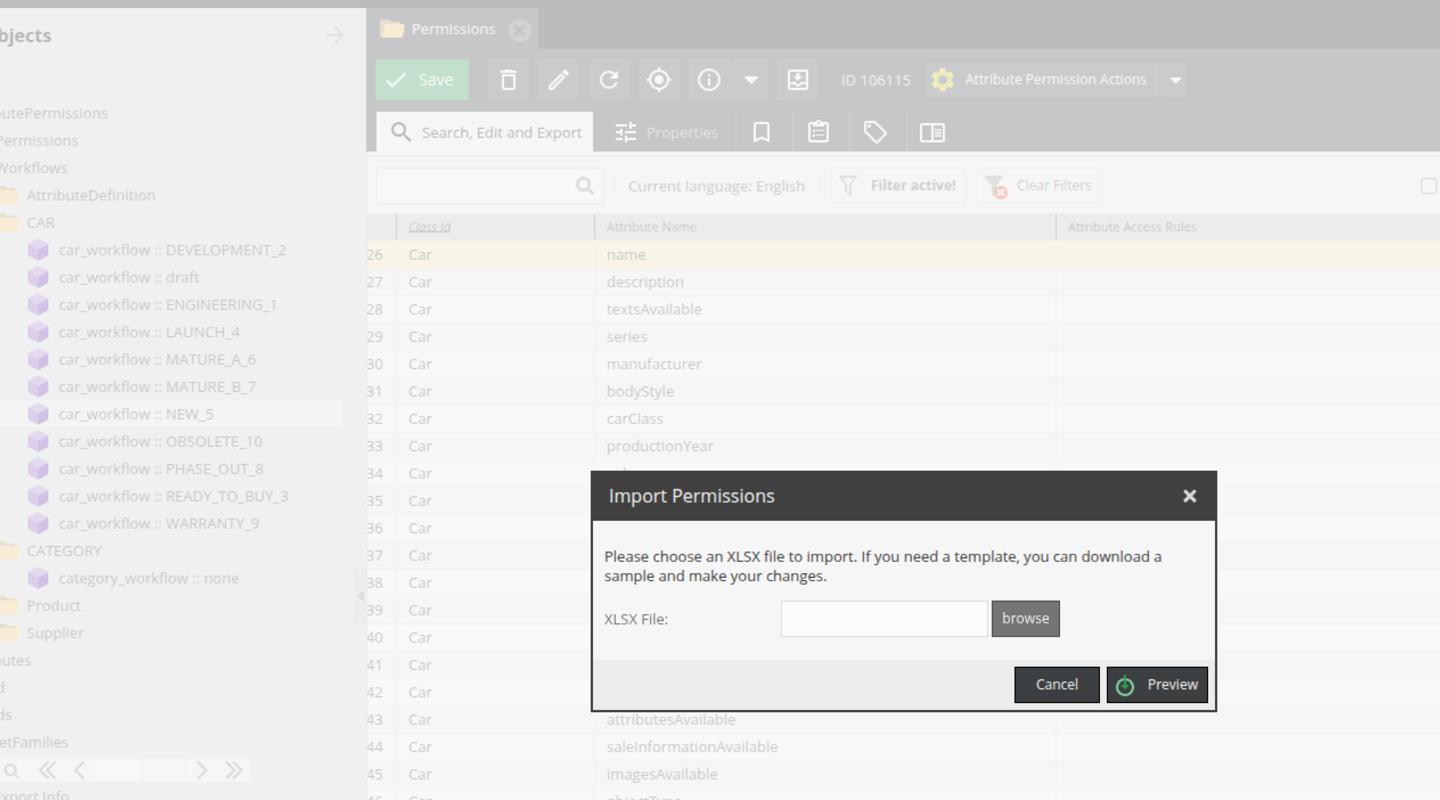Collapse the left panel via splitter arrow
This screenshot has height=800, width=1440.
click(361, 596)
